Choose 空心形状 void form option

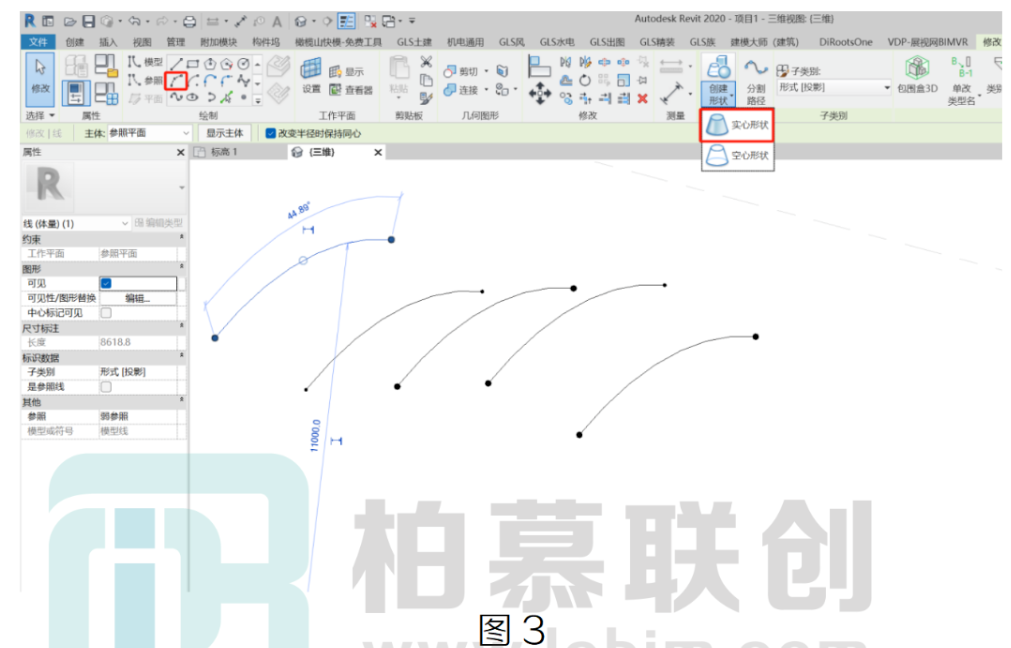tap(737, 155)
